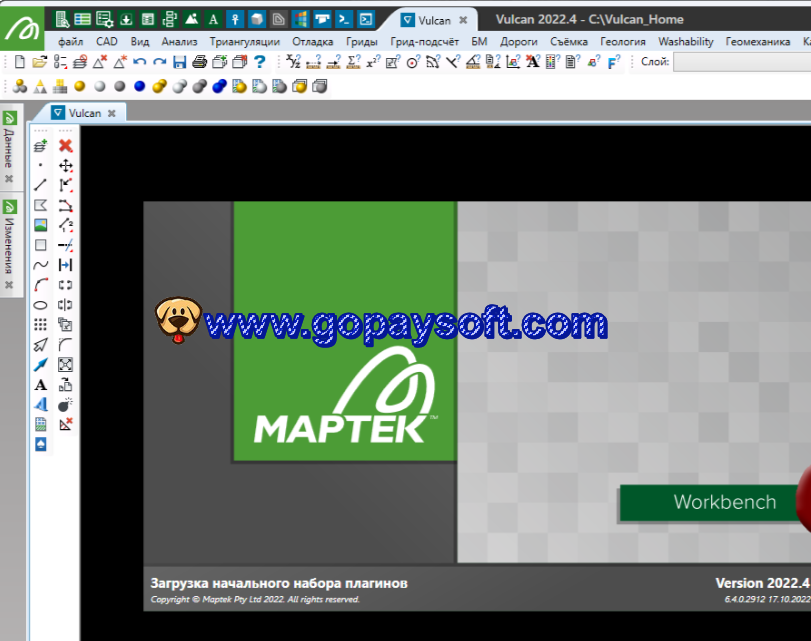Select the blue Arrow tool
The height and width of the screenshot is (641, 811).
coord(40,365)
